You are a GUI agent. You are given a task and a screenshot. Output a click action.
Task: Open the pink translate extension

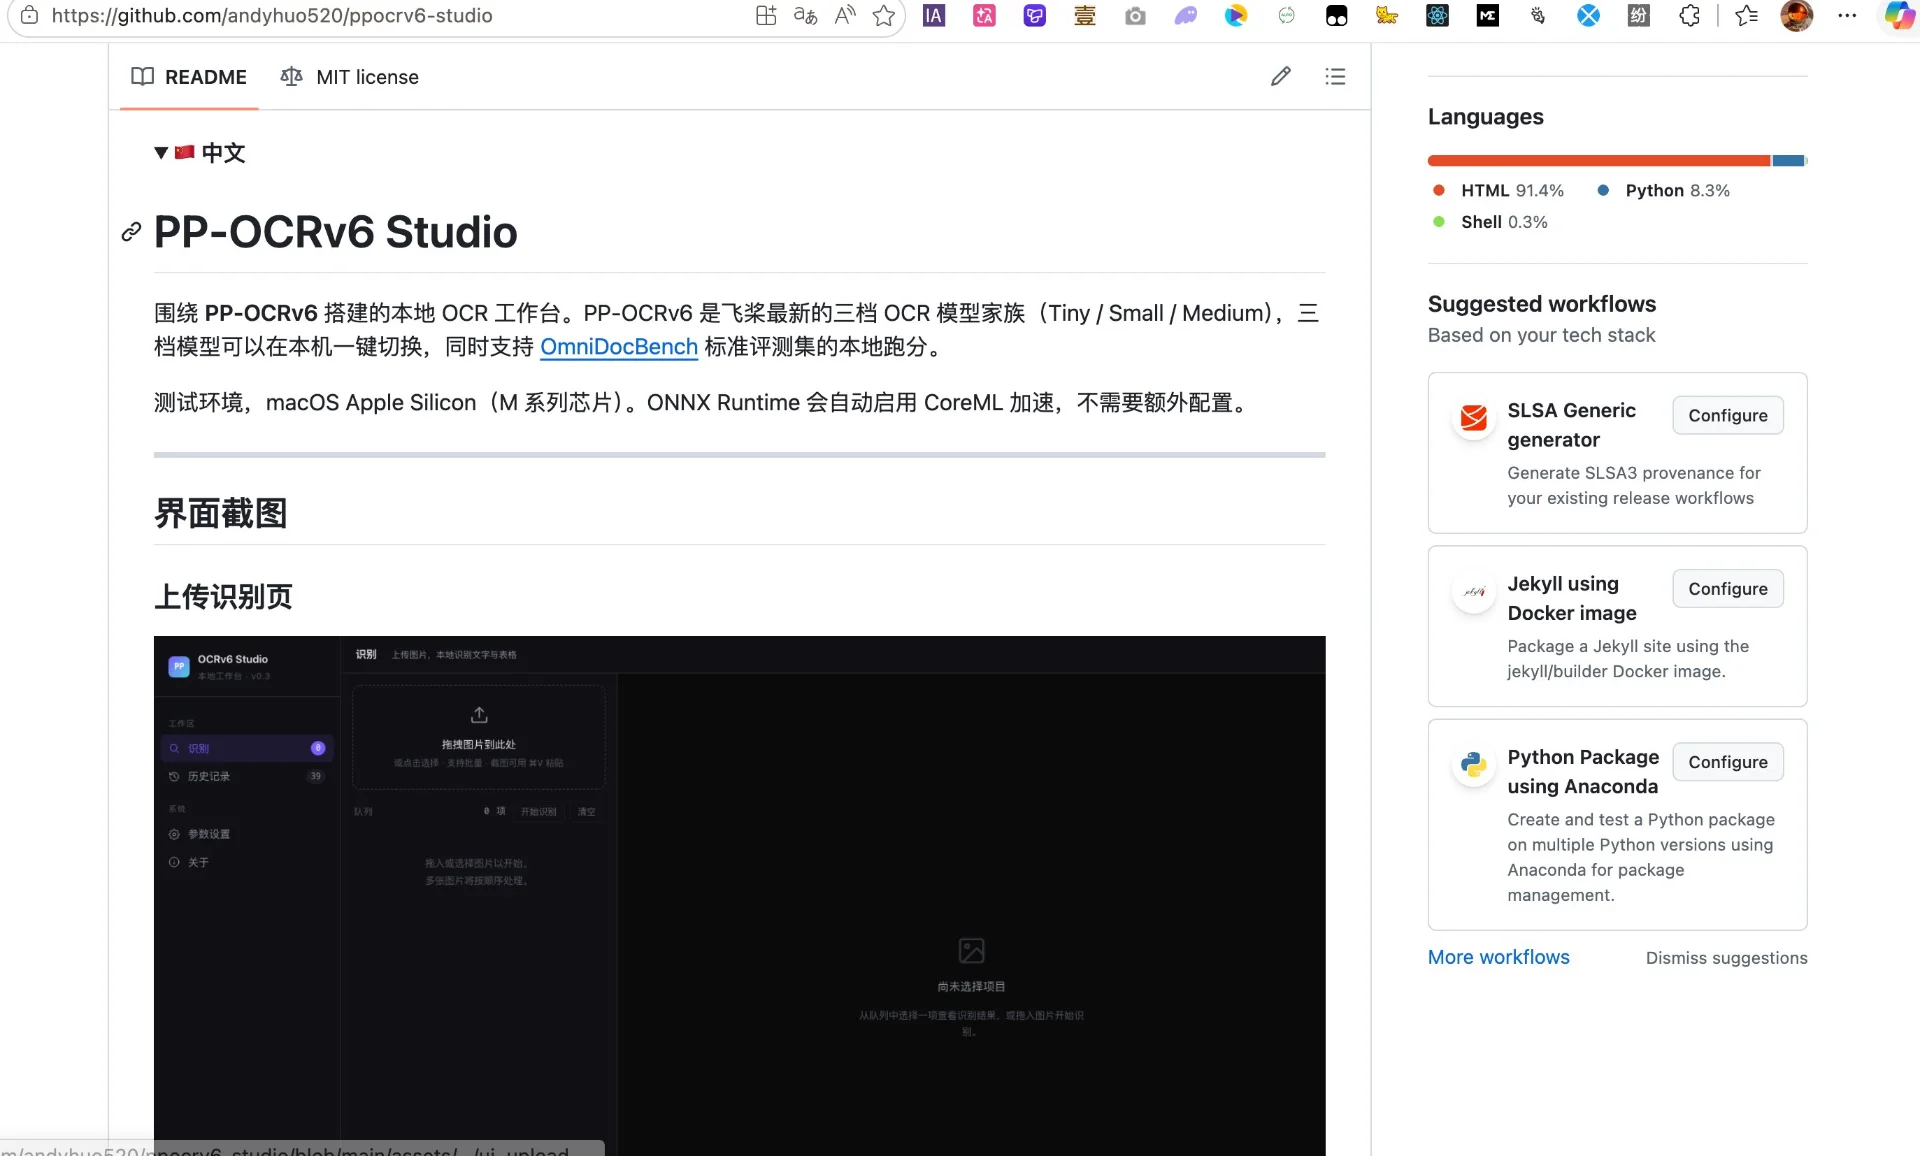(x=985, y=15)
